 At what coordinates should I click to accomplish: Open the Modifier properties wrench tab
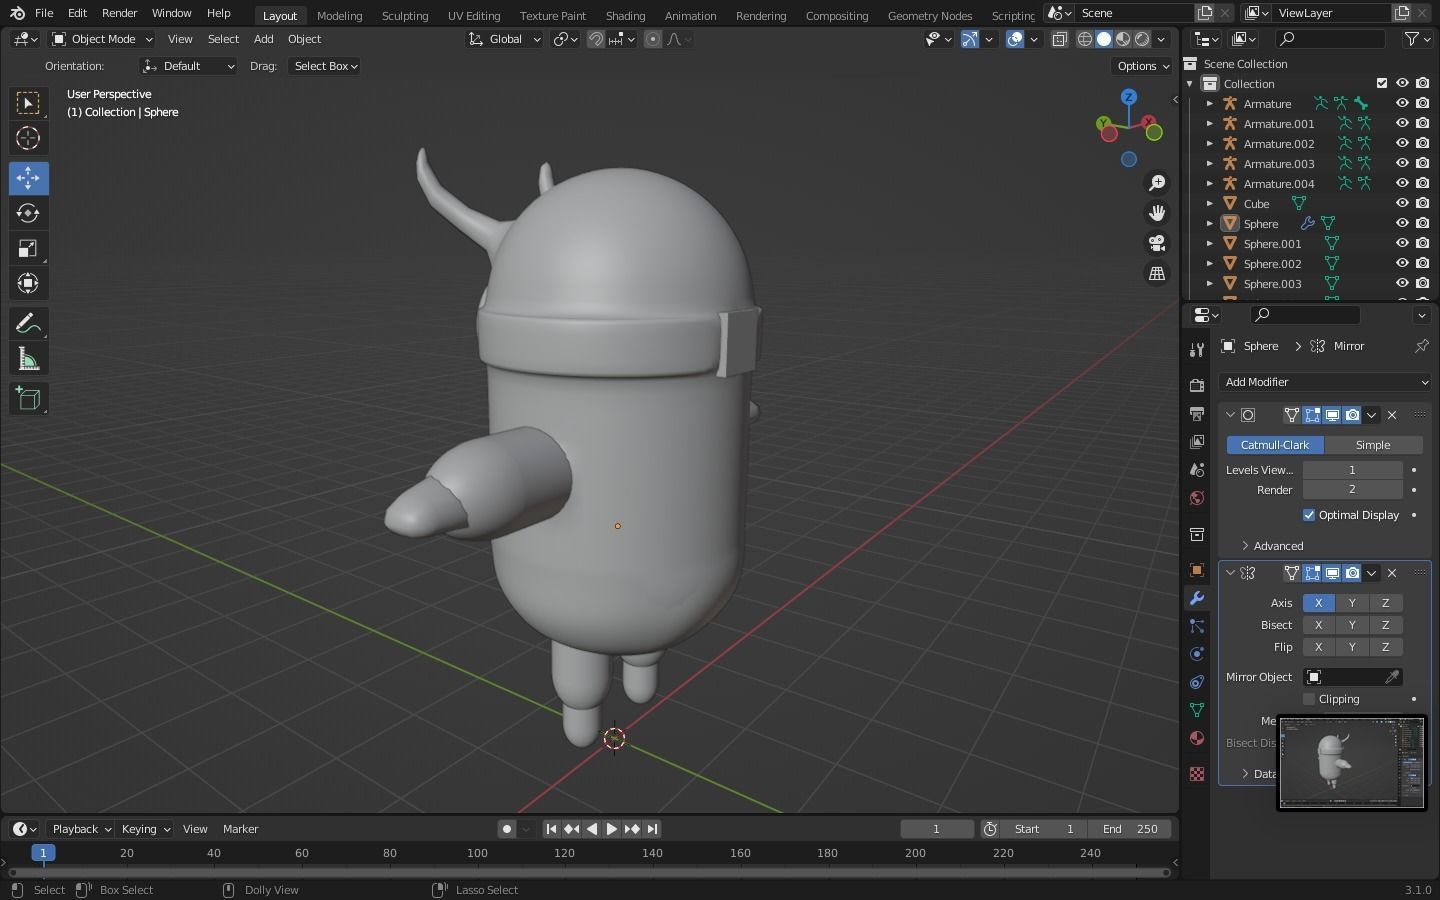(x=1197, y=598)
